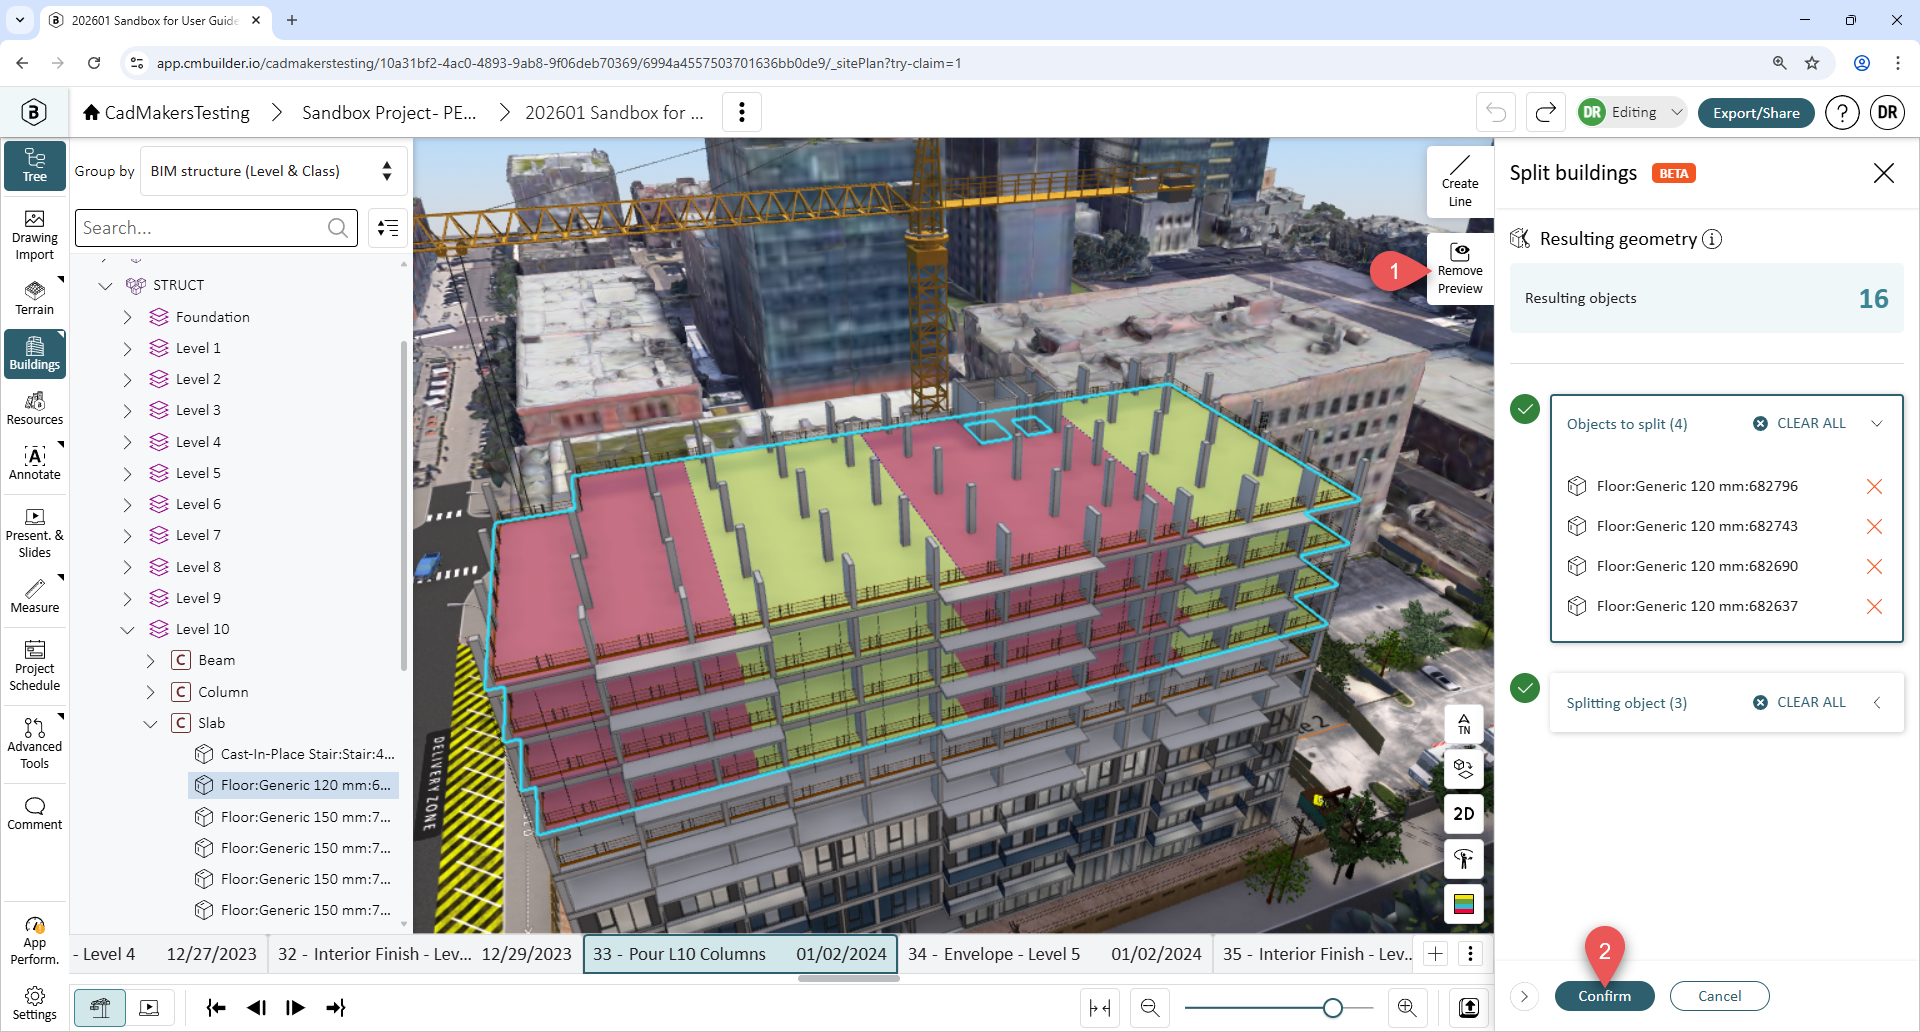Click the undo arrow
Screen dimensions: 1920x1032
(1496, 112)
